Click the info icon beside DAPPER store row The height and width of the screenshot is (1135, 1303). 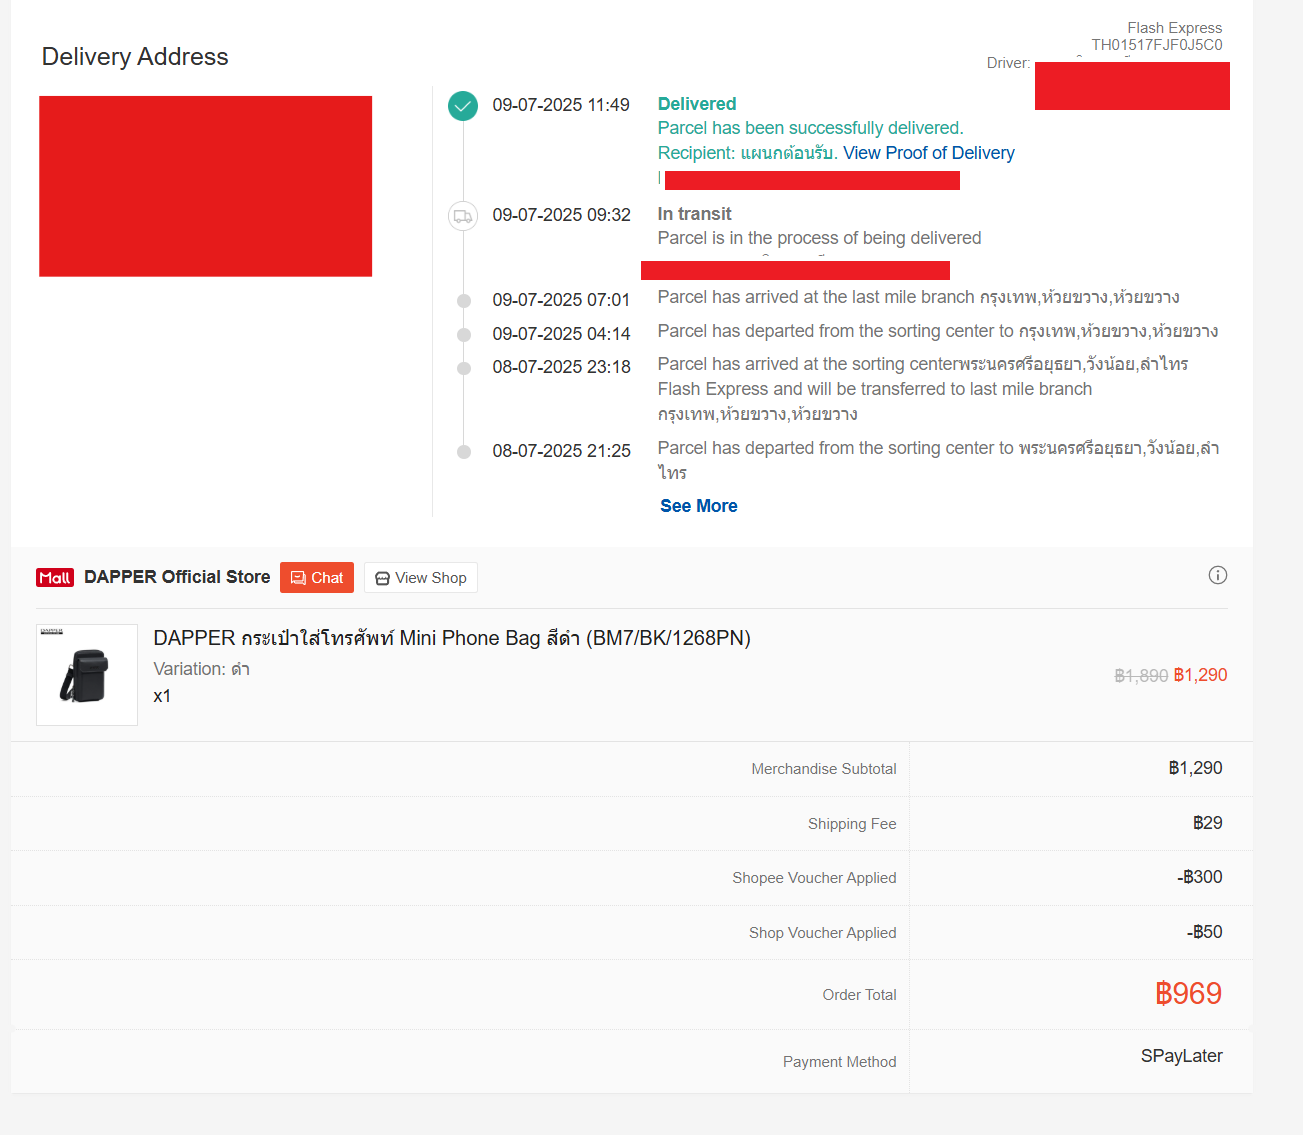[1217, 575]
